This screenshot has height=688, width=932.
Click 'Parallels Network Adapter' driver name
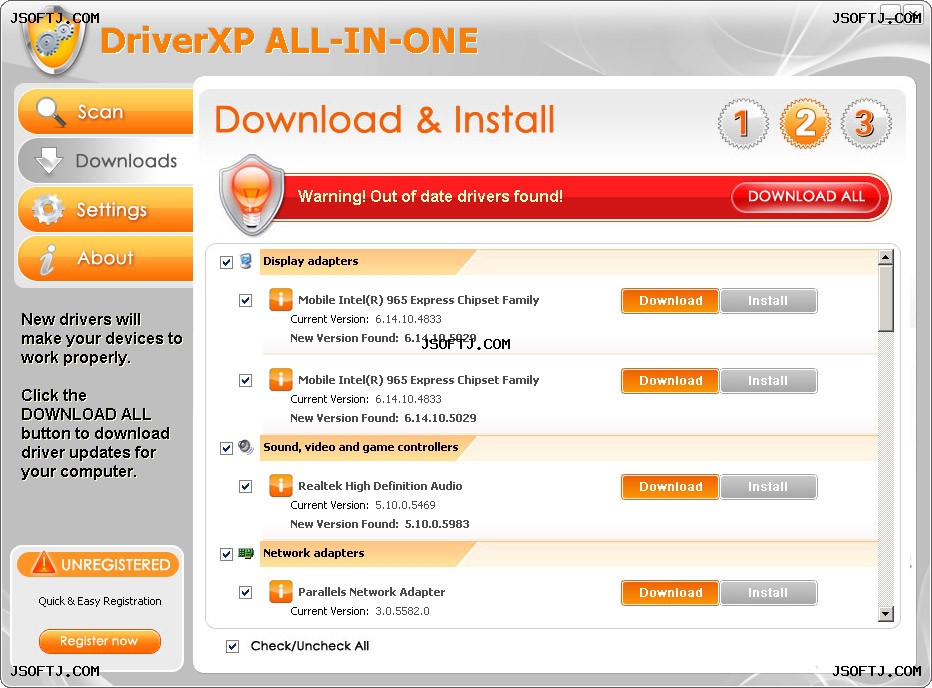pyautogui.click(x=371, y=592)
